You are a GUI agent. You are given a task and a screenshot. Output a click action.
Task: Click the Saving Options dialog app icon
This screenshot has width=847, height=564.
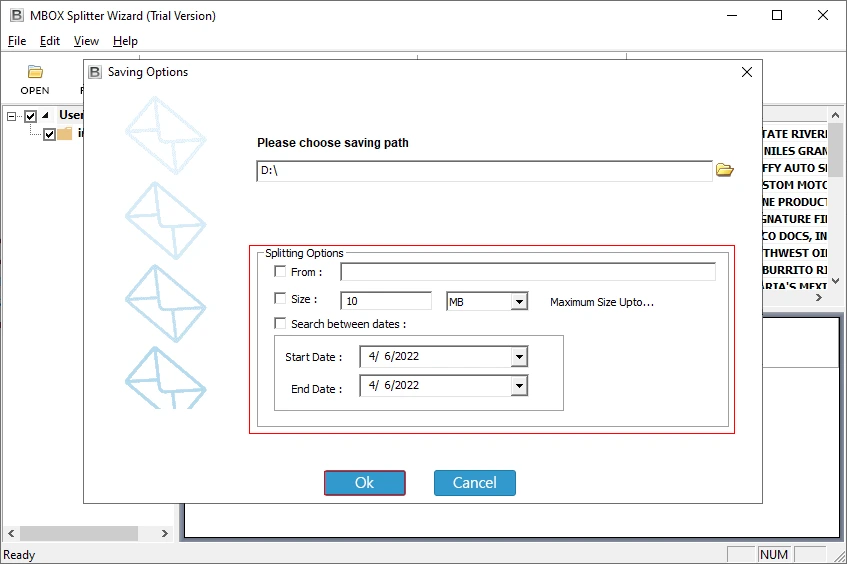[x=95, y=72]
